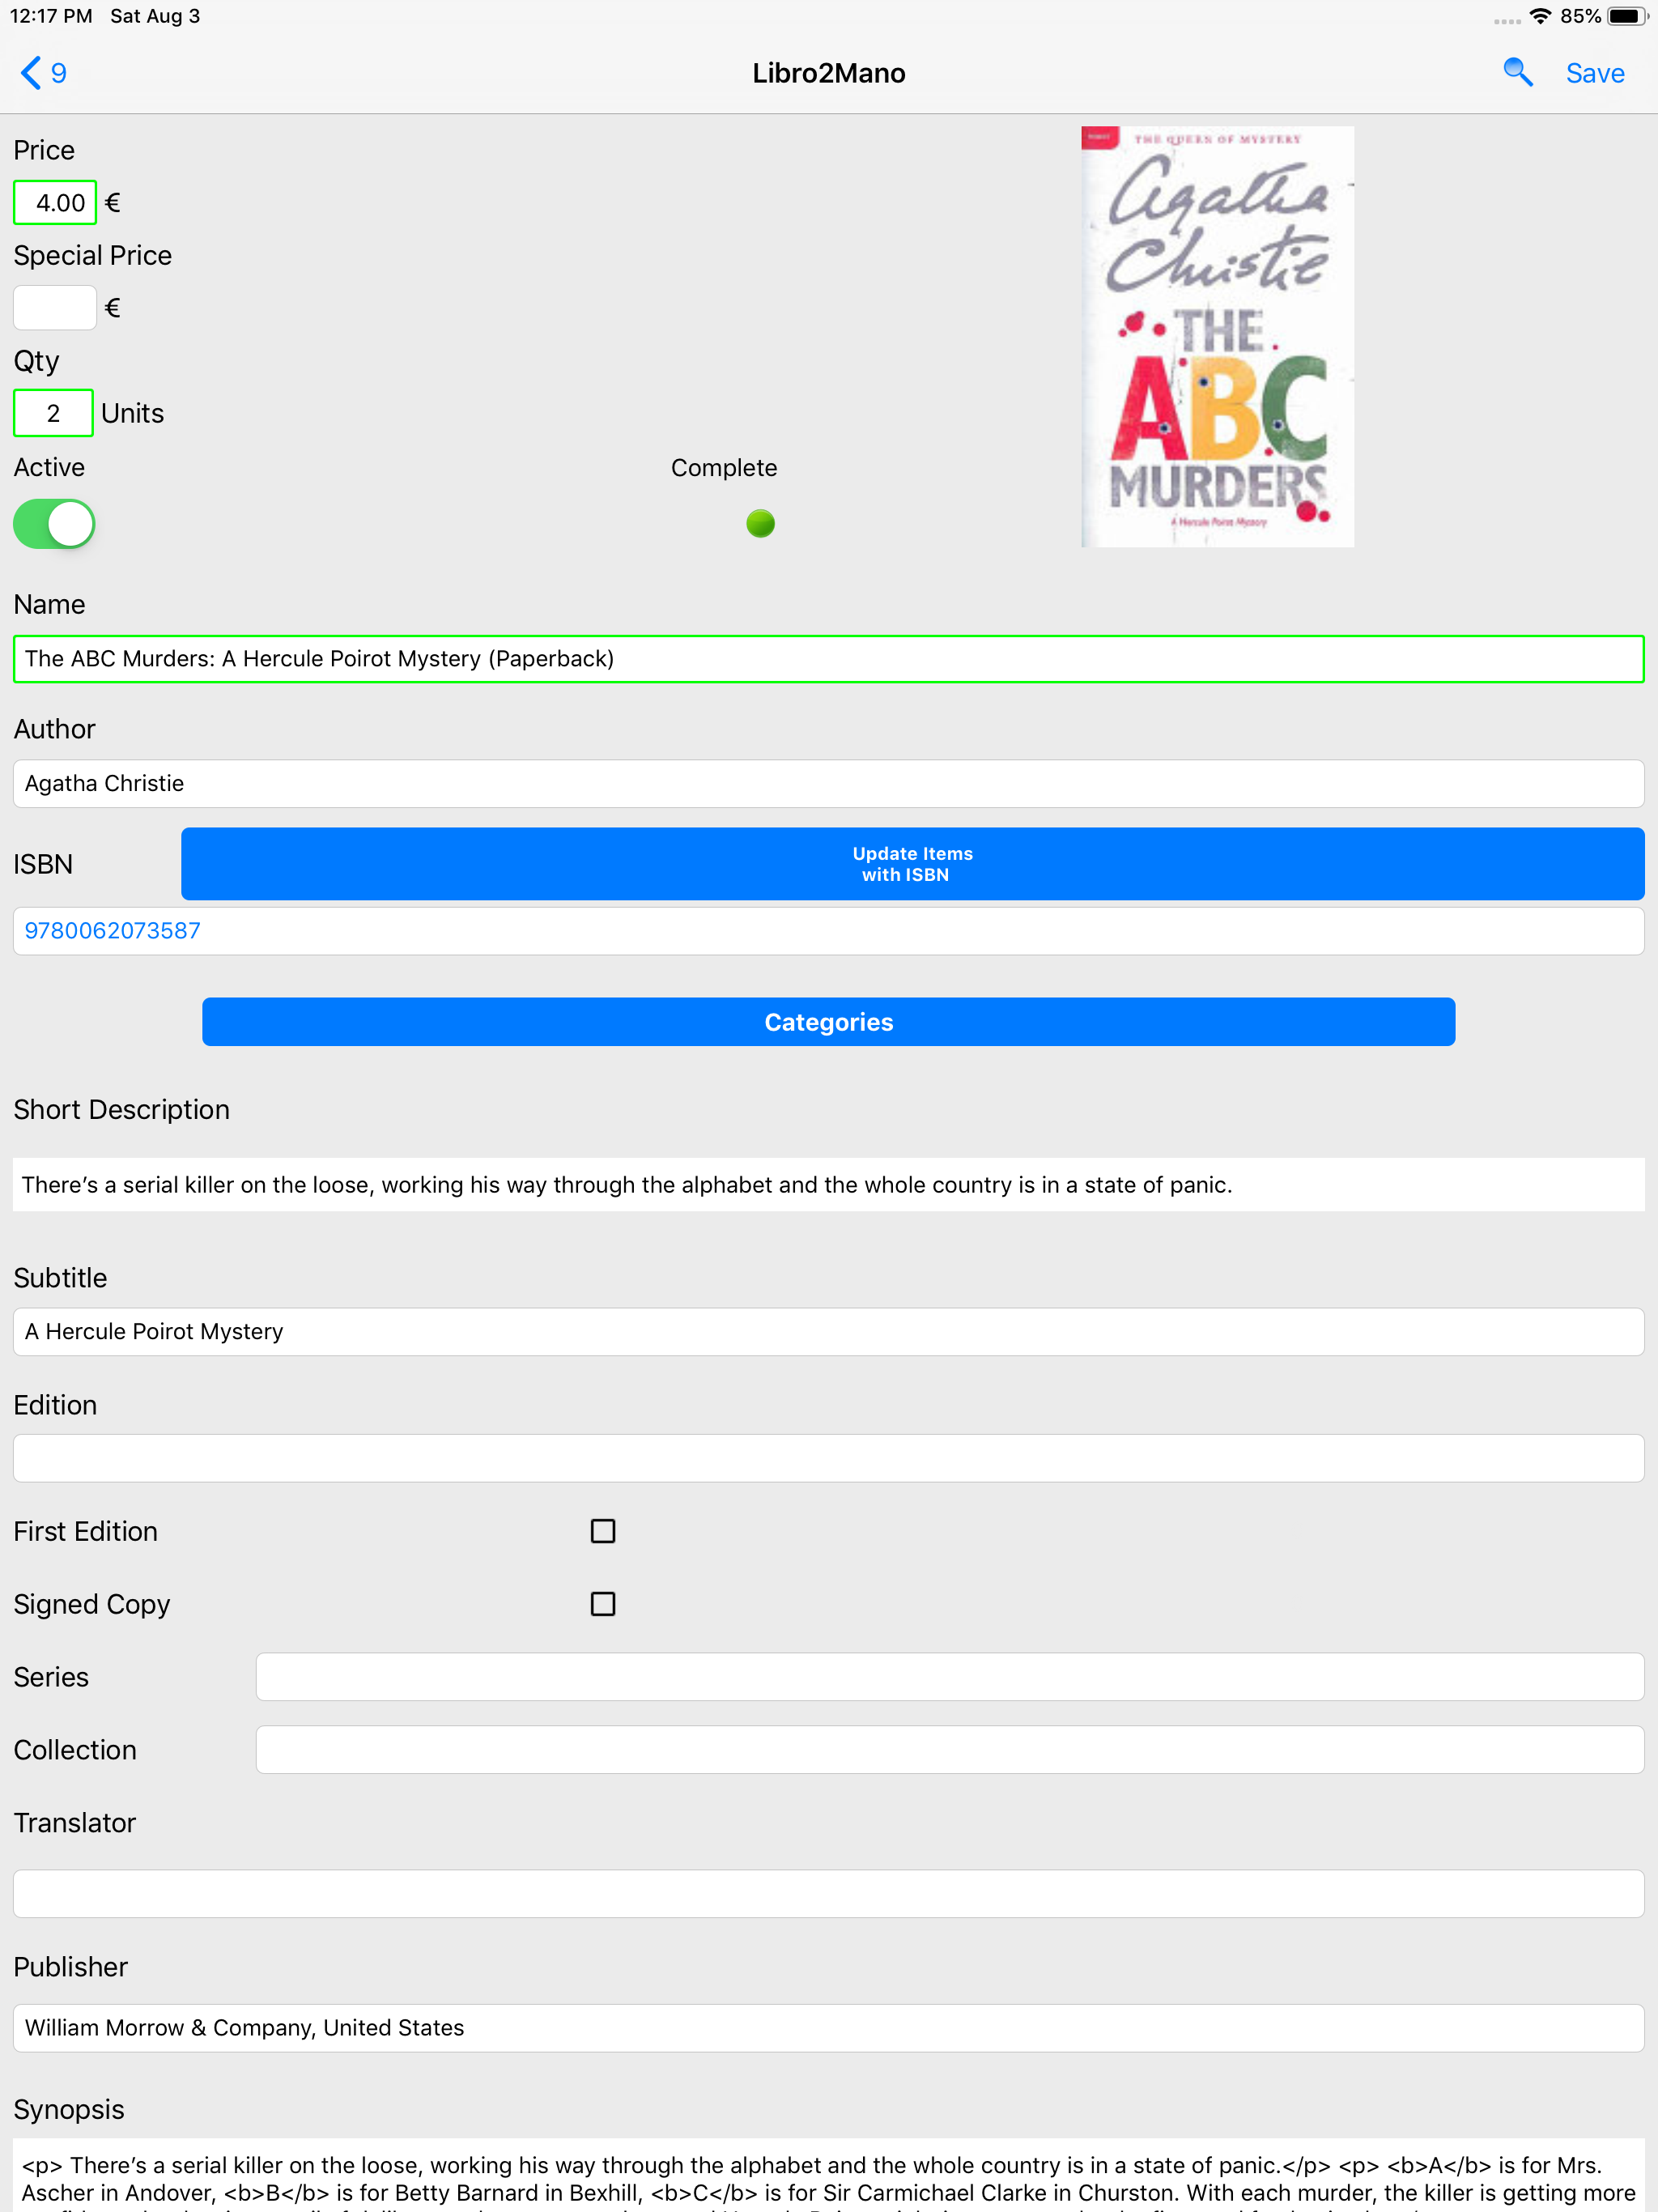Check the First Edition checkbox
This screenshot has height=2212, width=1658.
603,1531
